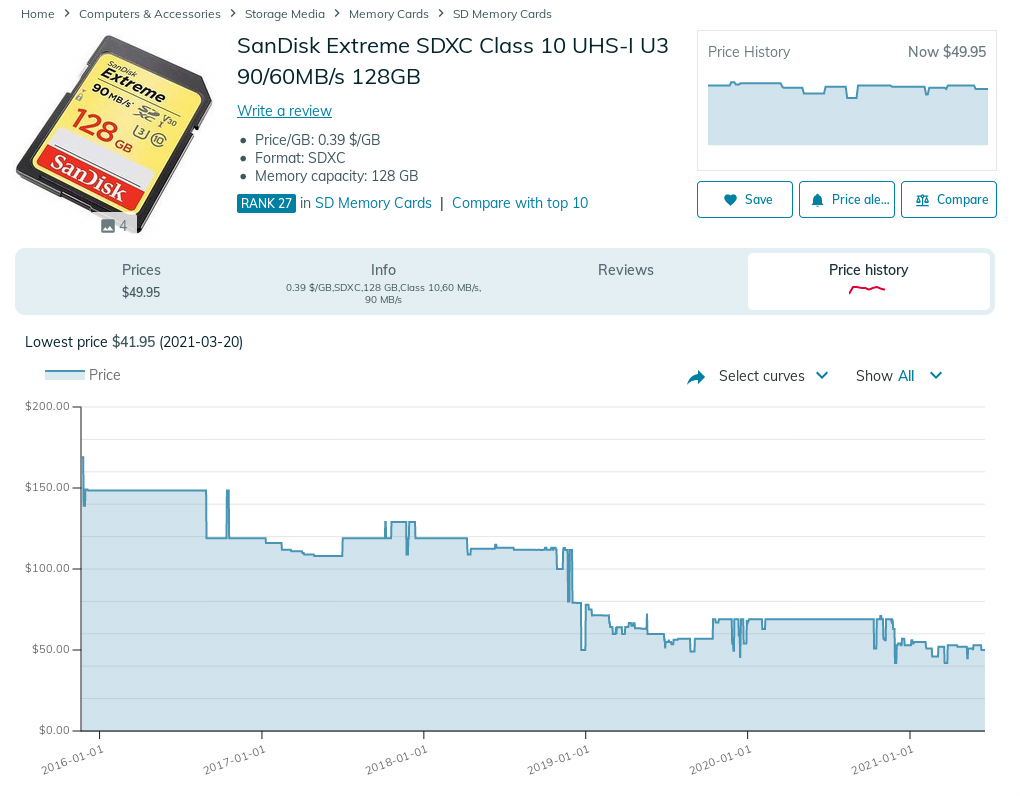
Task: Click the blue share arrow icon
Action: [x=696, y=377]
